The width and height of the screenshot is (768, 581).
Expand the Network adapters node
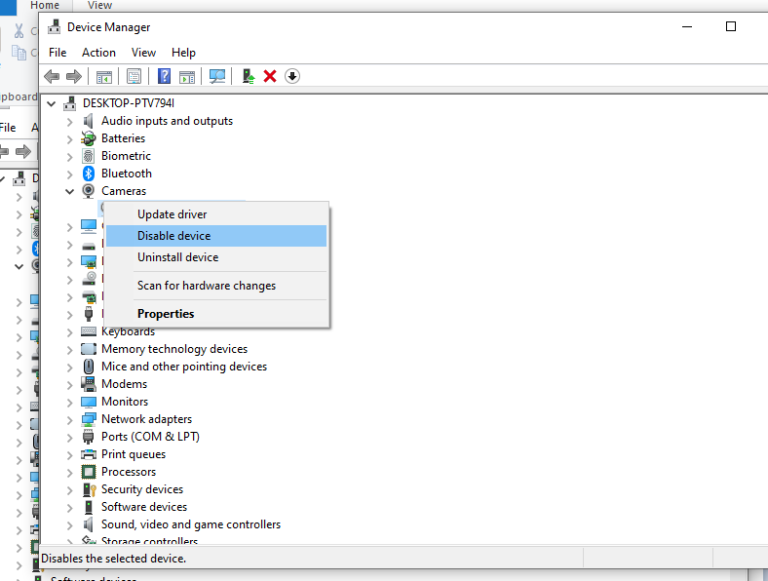[x=70, y=420]
